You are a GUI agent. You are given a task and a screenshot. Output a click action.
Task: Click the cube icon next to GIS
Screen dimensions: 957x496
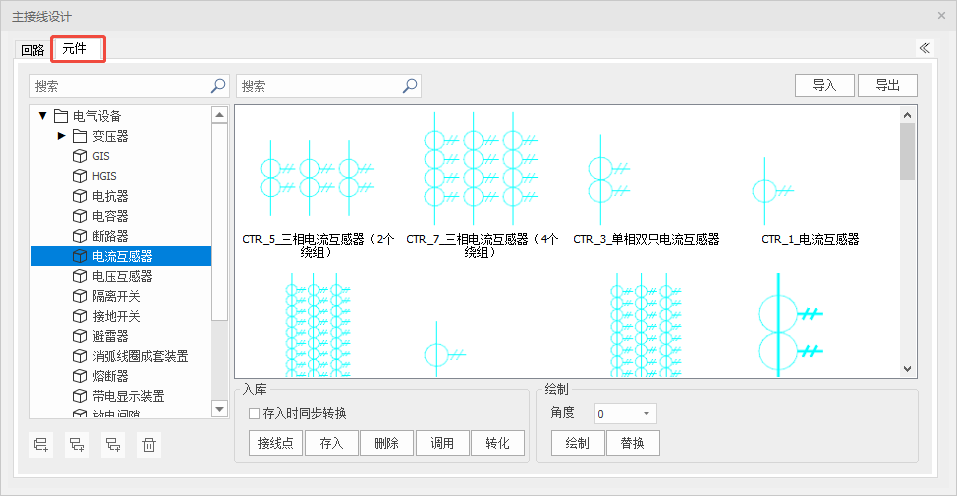pos(80,156)
